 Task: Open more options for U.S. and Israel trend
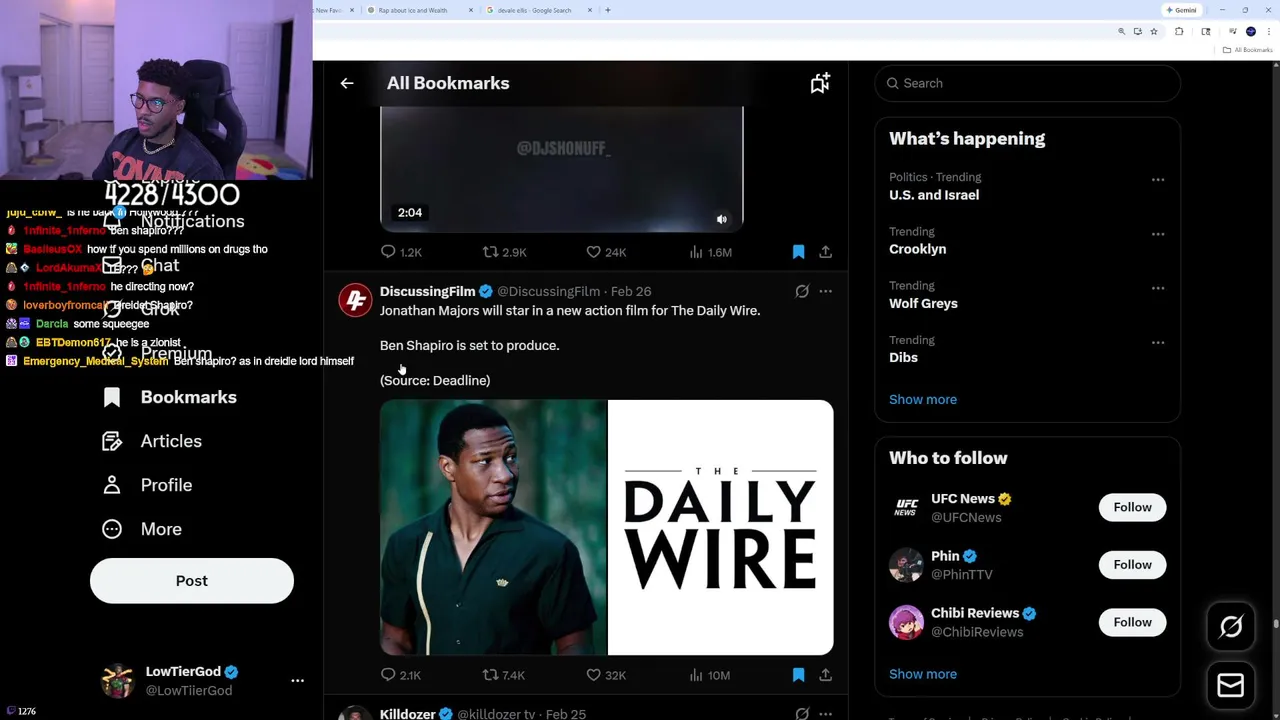(x=1158, y=180)
